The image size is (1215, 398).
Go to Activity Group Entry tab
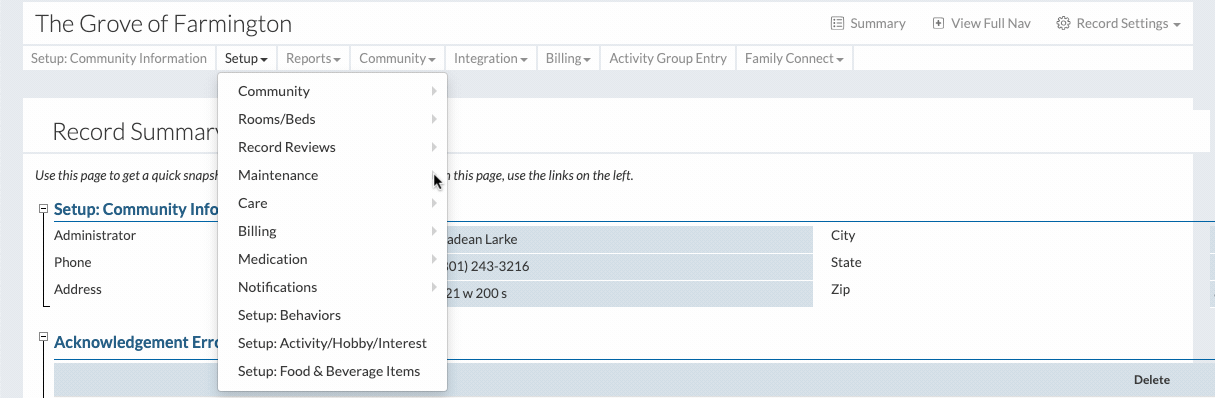coord(668,58)
